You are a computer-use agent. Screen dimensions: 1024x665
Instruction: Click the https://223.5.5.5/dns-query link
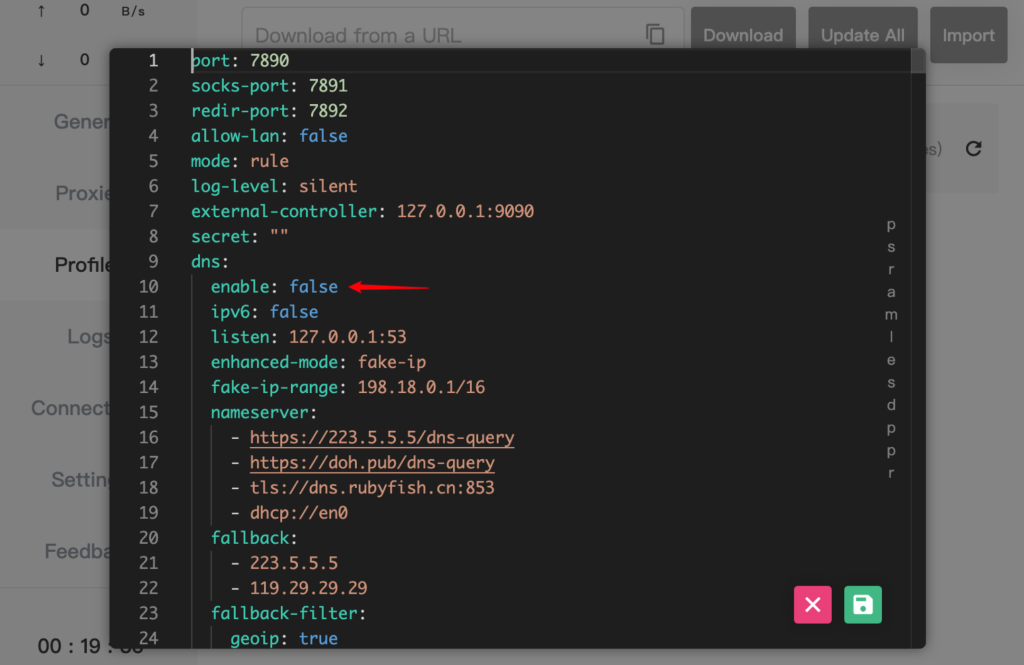[x=382, y=438]
